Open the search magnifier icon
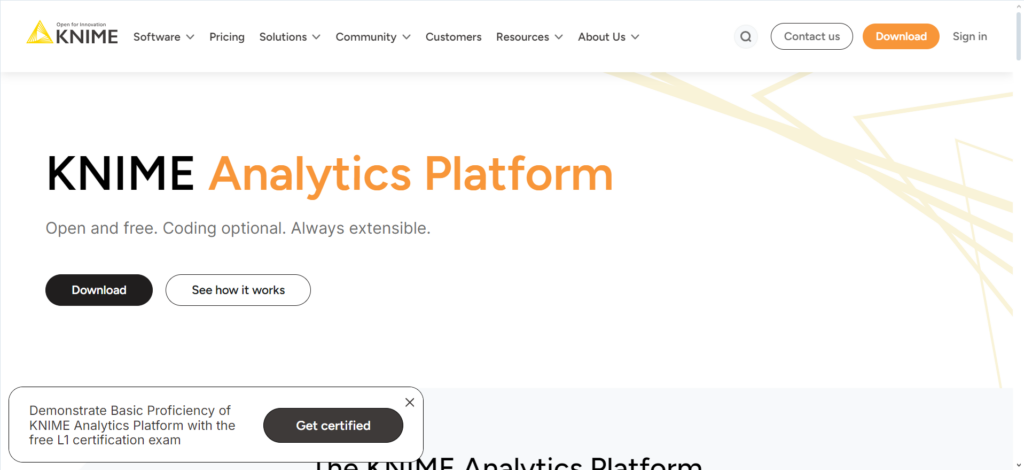Image resolution: width=1024 pixels, height=470 pixels. [746, 37]
